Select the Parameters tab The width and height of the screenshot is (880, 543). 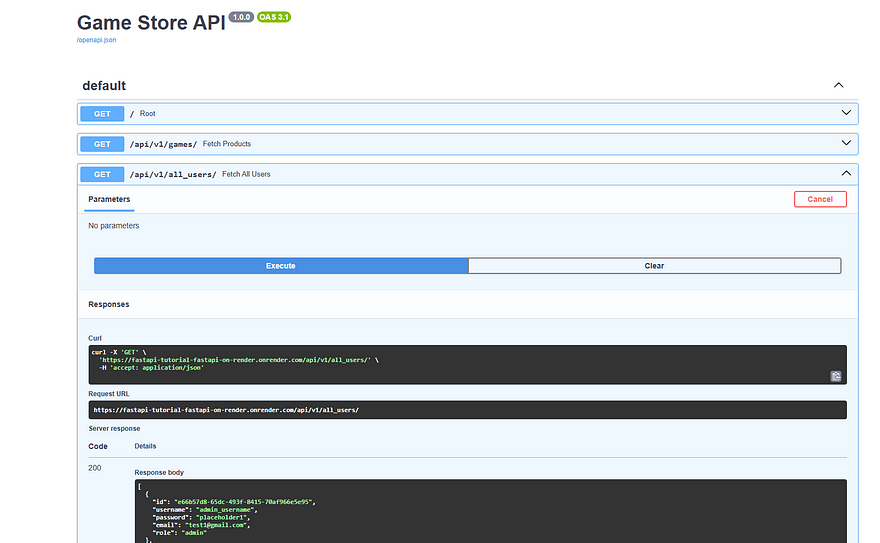click(x=109, y=200)
